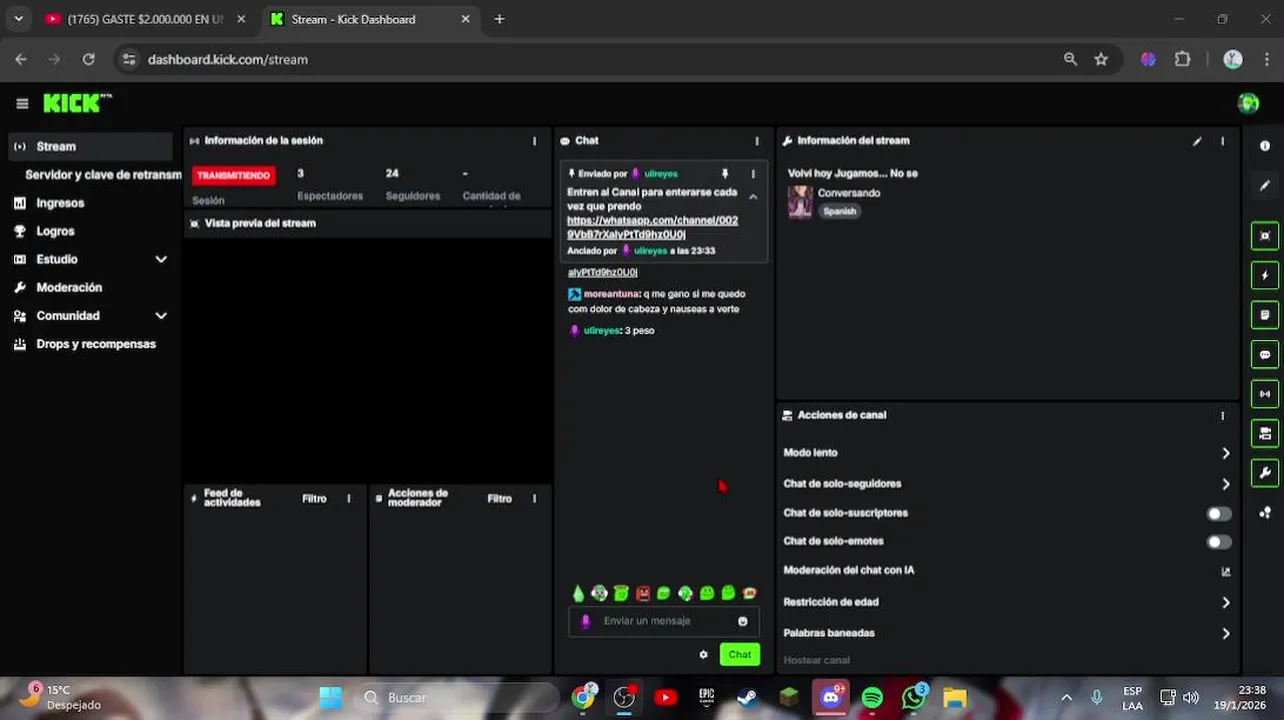Toggle the wrench widget icon in right sidebar
Screen dimensions: 1284x720
click(1265, 473)
